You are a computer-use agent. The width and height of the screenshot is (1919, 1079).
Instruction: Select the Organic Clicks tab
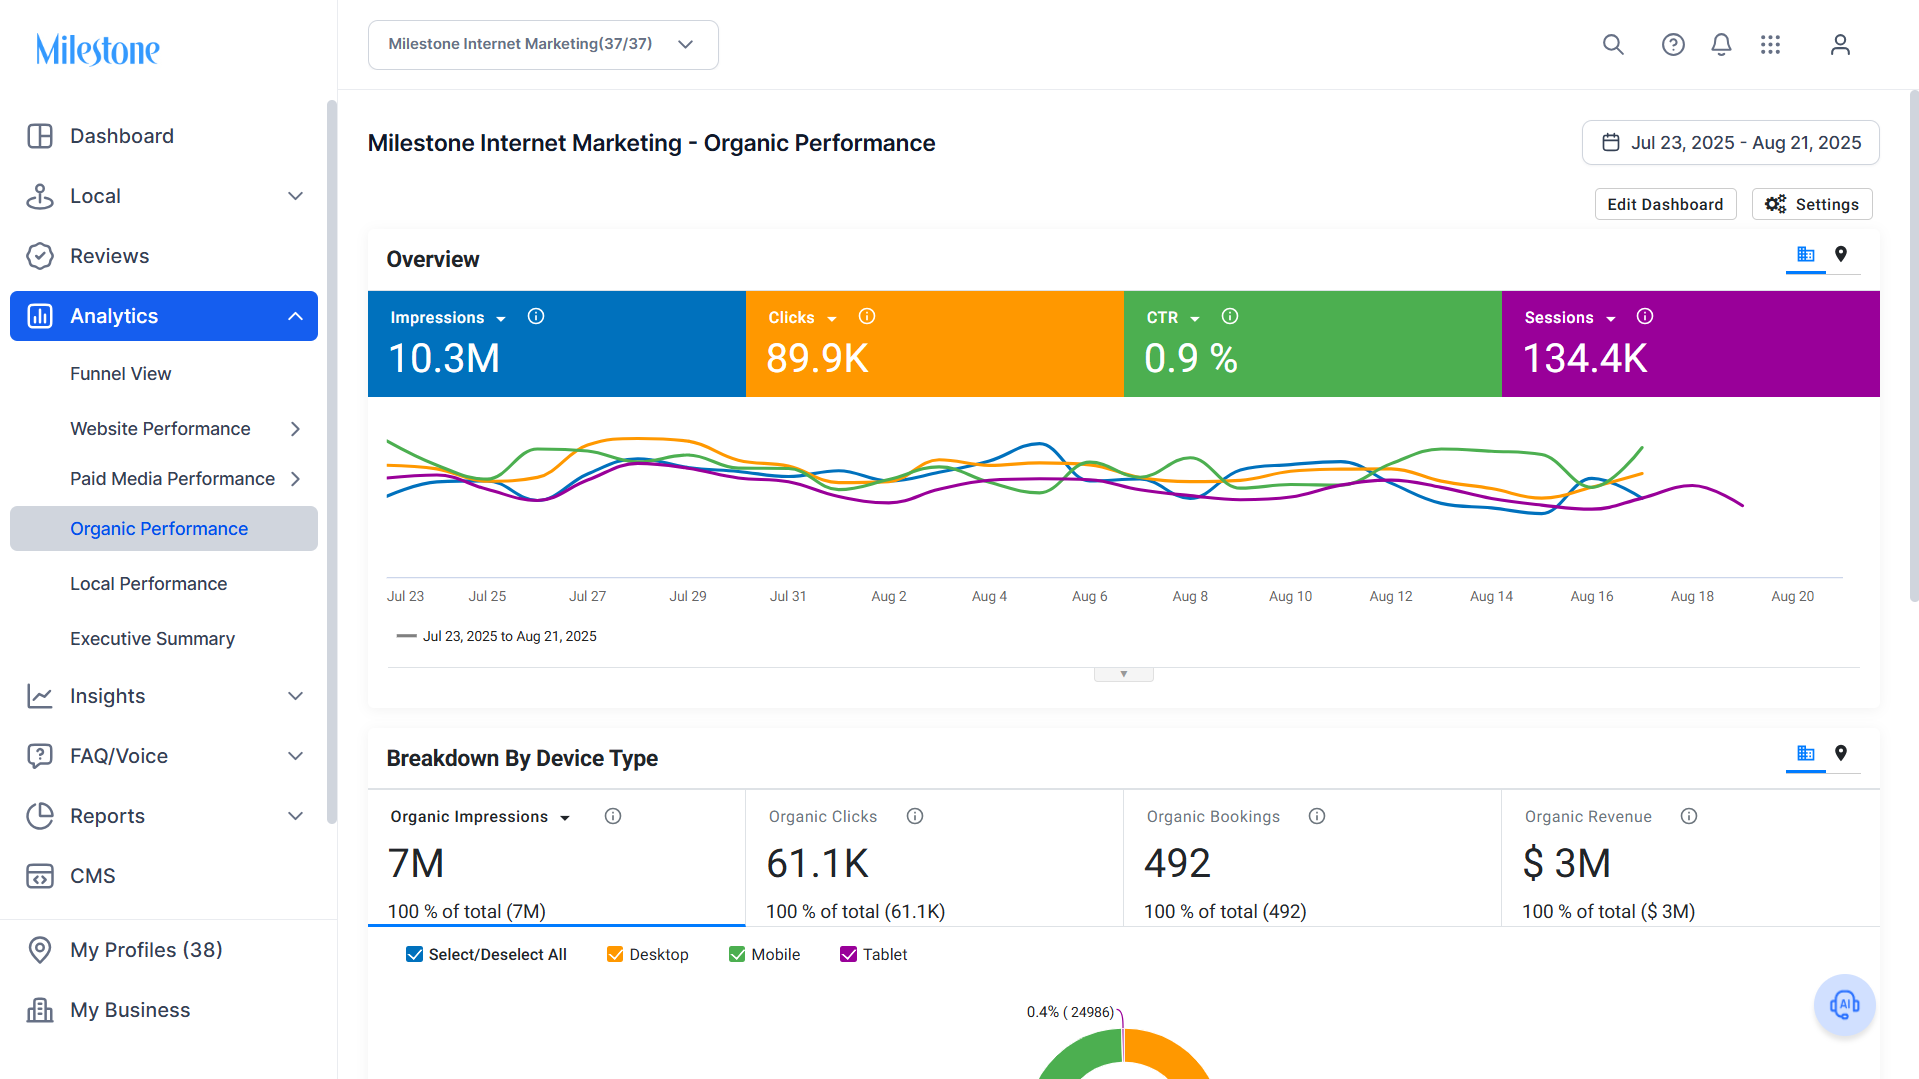point(934,859)
